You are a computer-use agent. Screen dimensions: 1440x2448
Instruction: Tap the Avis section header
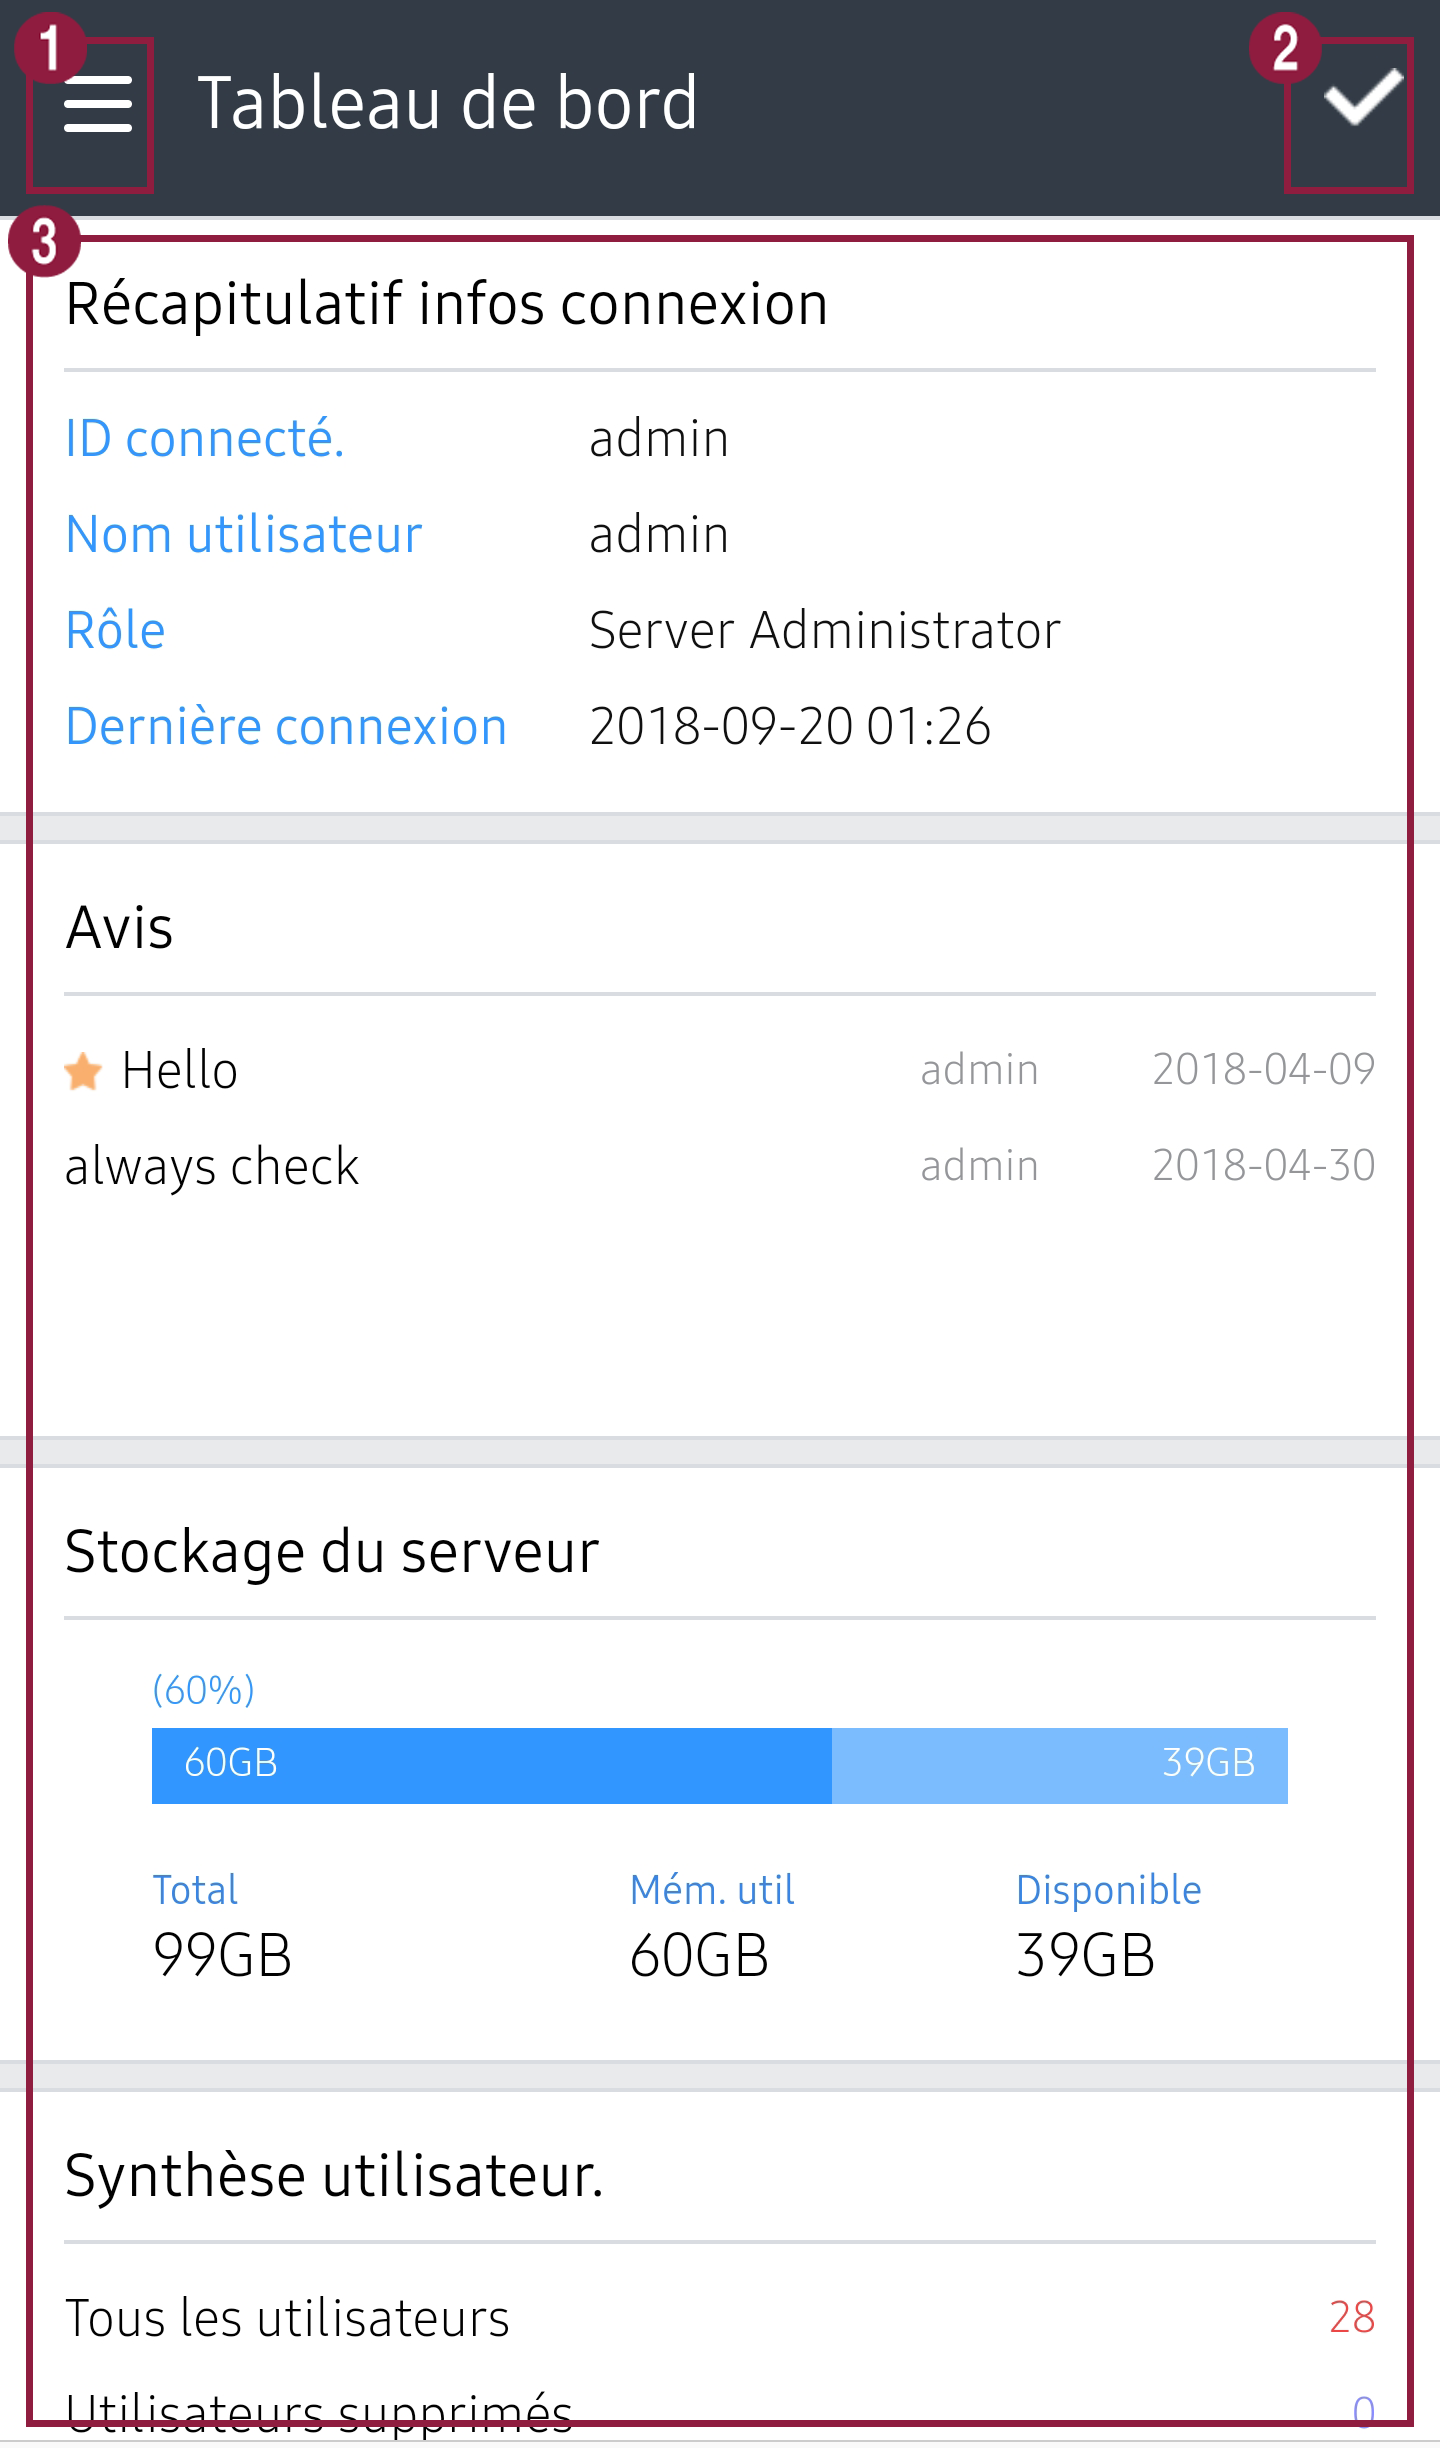point(119,928)
